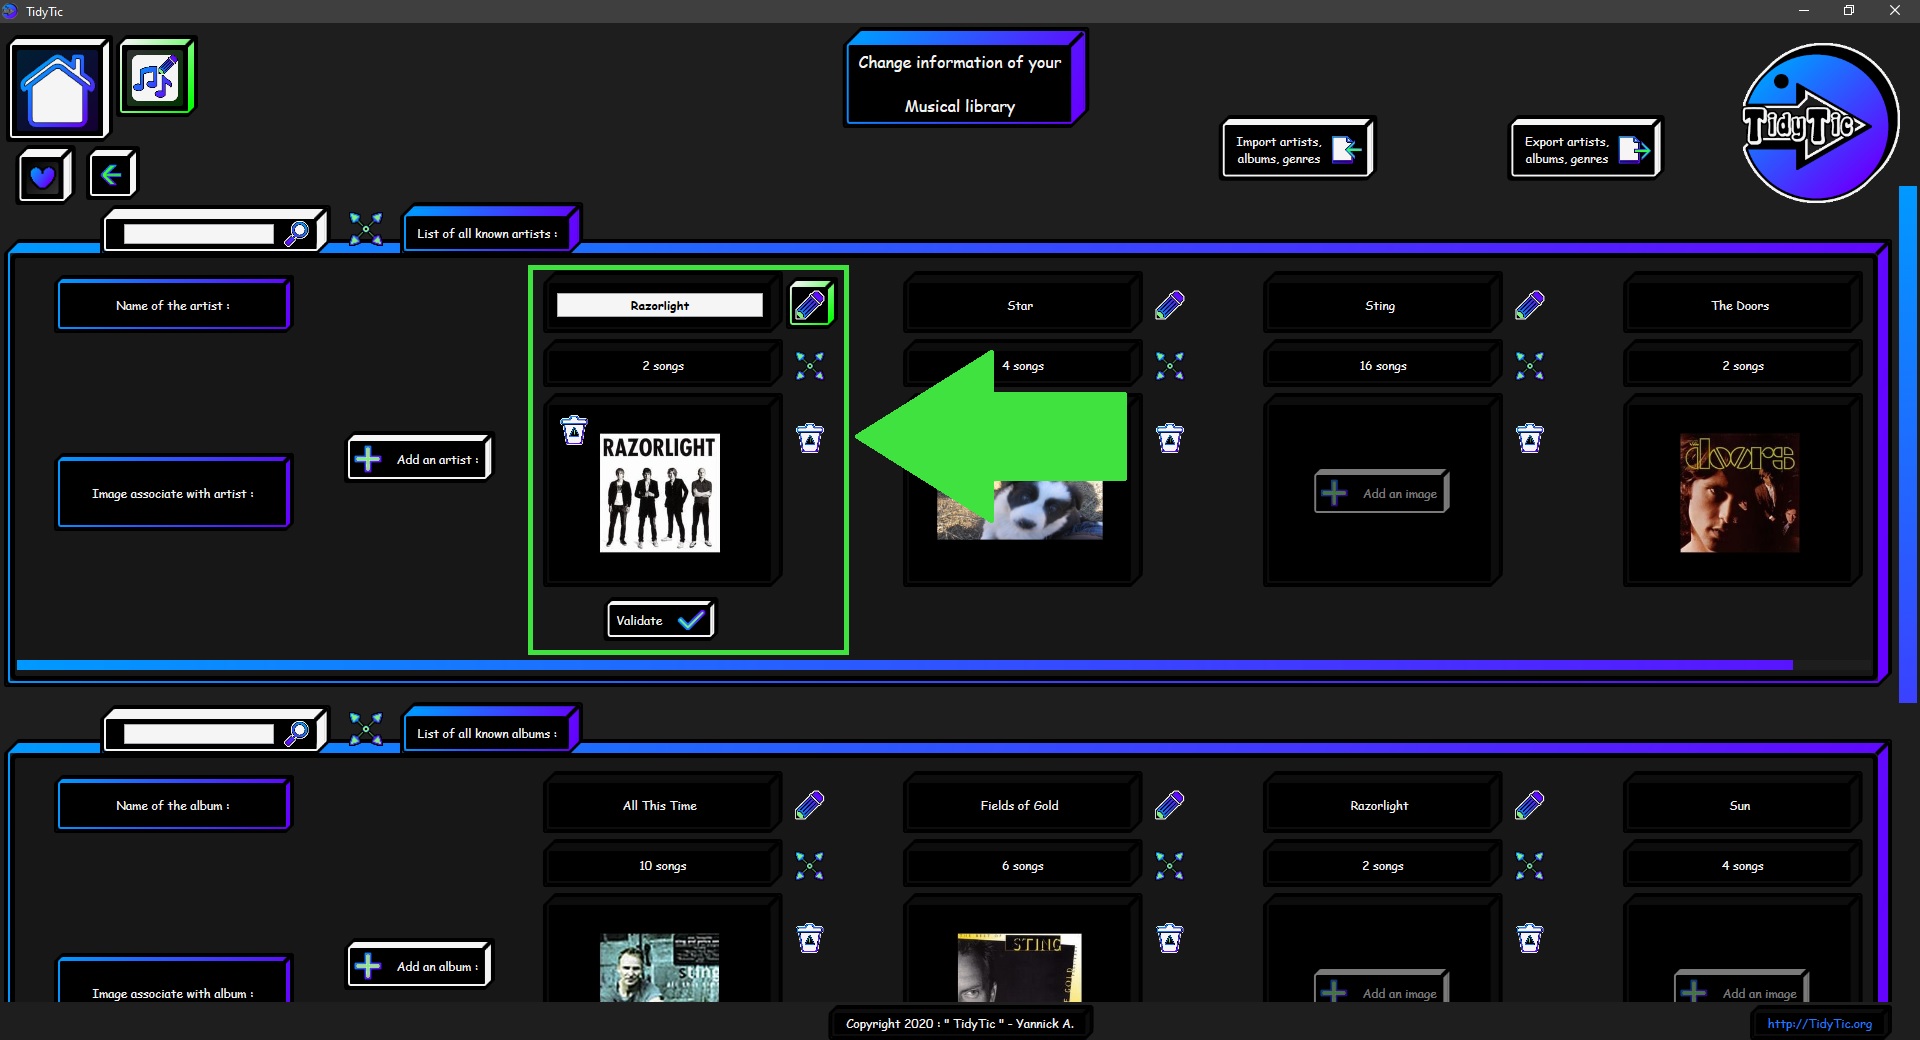Expand All This Time's 10 songs
This screenshot has width=1920, height=1040.
click(810, 866)
